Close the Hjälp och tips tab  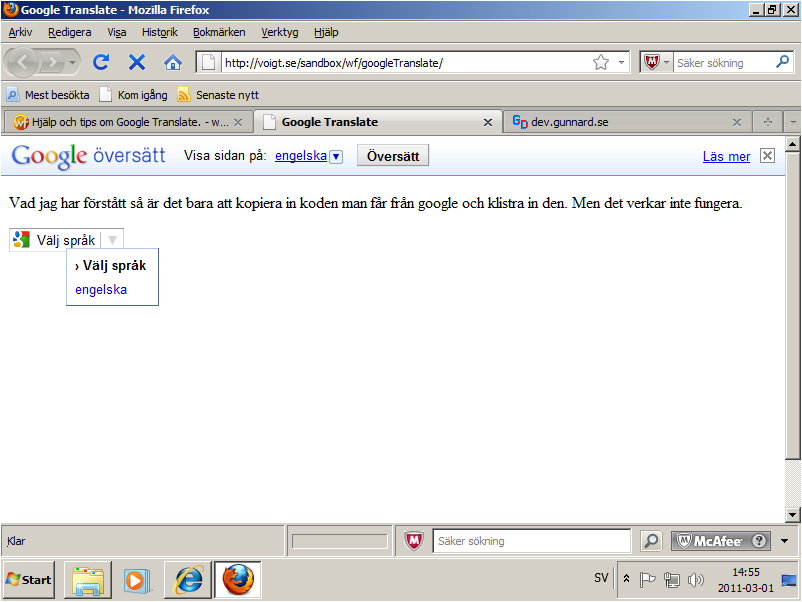[x=238, y=122]
